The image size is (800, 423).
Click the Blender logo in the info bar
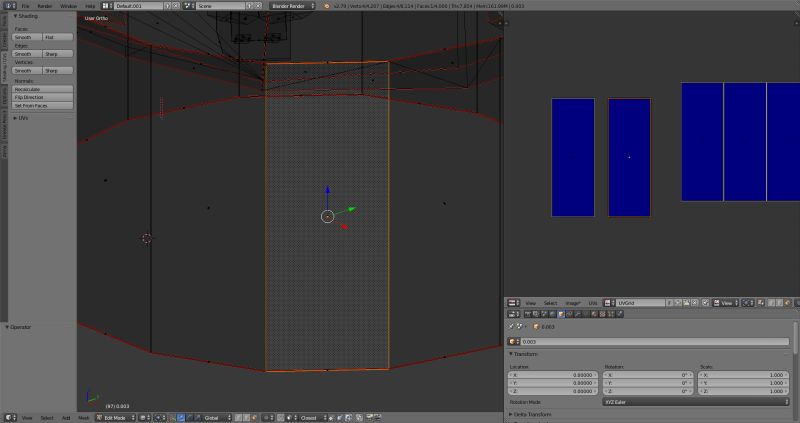[327, 6]
